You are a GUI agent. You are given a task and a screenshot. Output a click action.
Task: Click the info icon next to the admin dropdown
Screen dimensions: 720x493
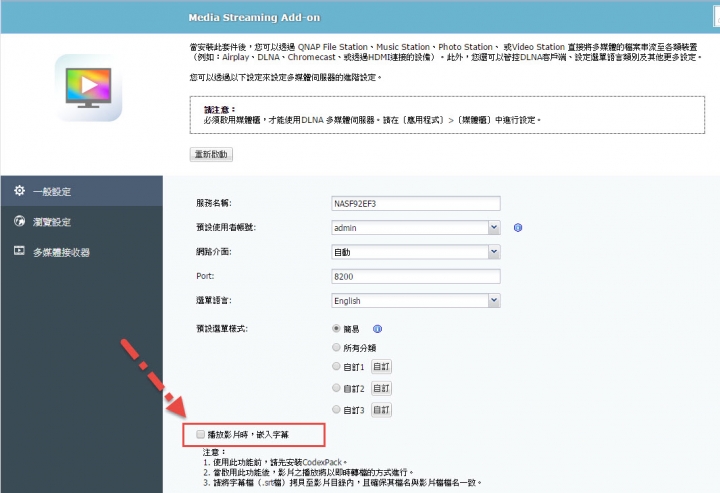518,228
